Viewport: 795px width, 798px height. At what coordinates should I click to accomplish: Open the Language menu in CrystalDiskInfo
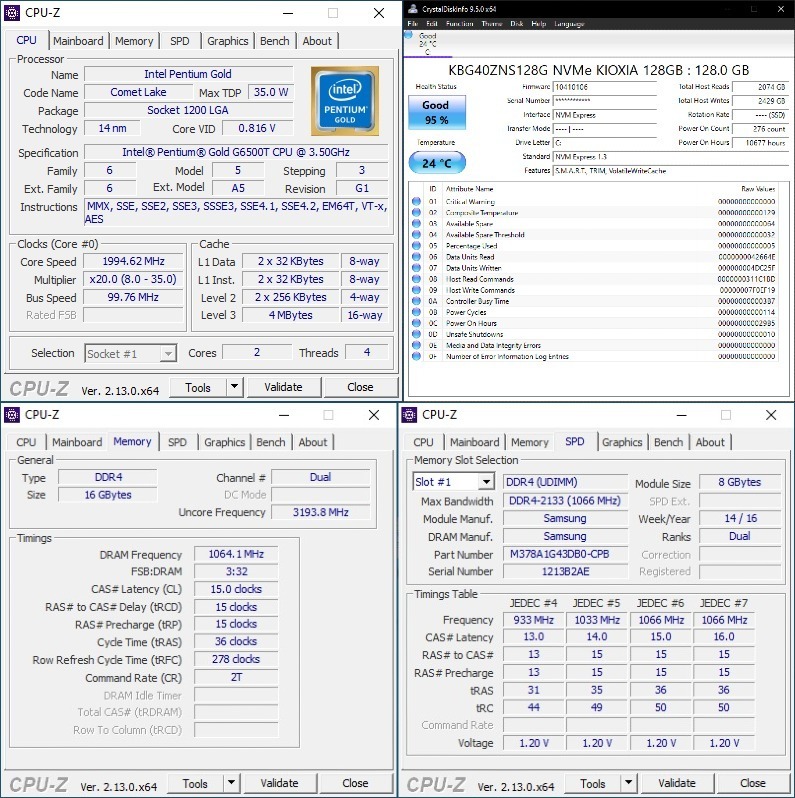[x=569, y=23]
